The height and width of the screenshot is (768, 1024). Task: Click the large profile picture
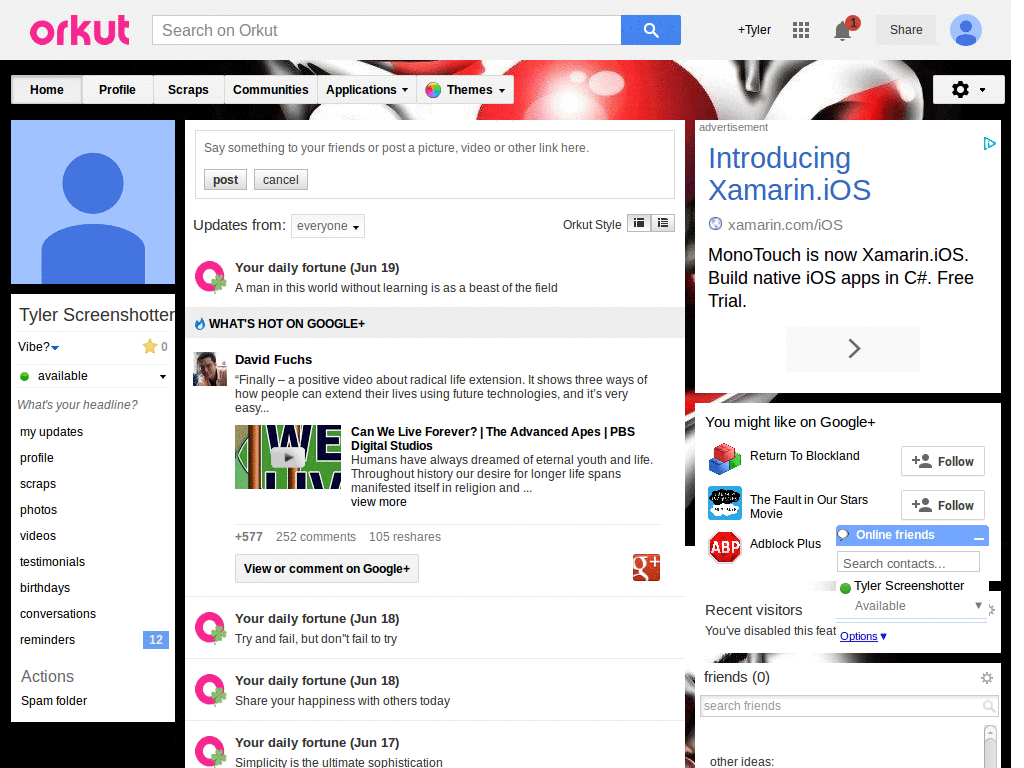pos(93,202)
